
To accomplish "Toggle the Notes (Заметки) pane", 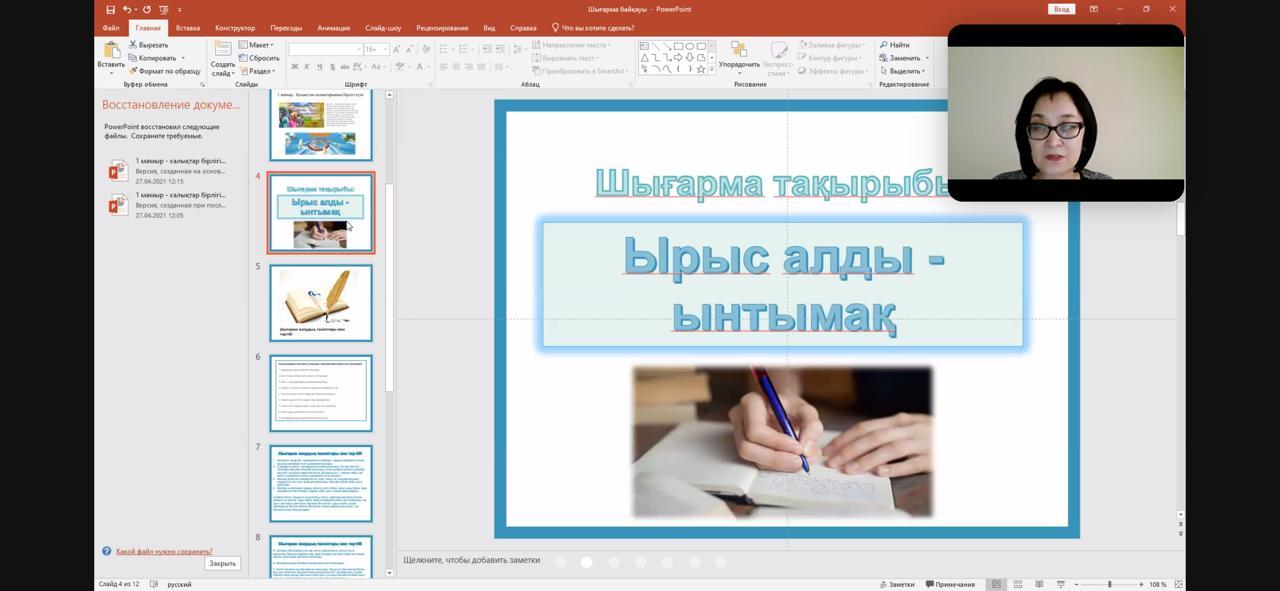I will pos(896,584).
